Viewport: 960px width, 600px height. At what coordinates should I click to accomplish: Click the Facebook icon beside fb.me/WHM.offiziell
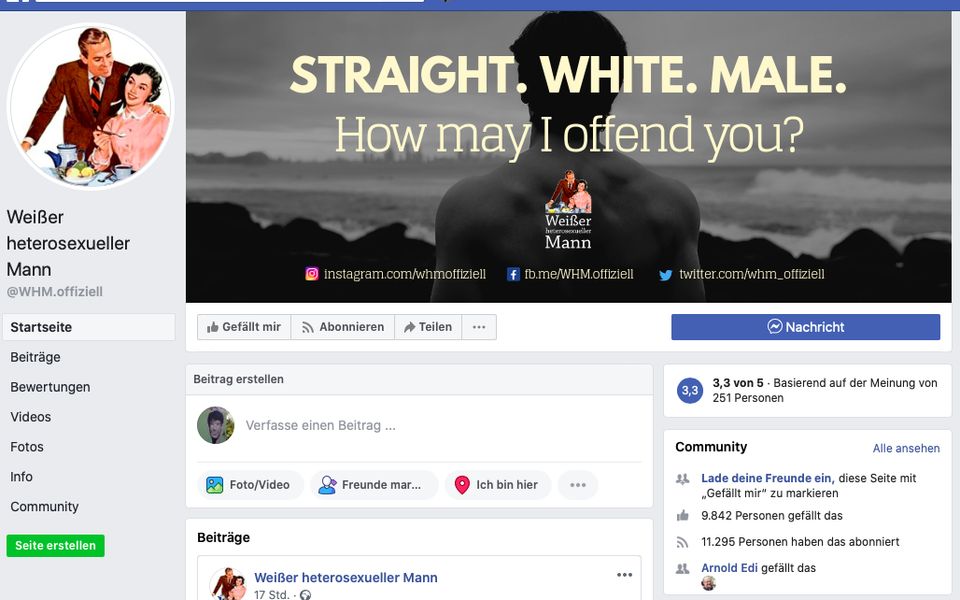[513, 274]
